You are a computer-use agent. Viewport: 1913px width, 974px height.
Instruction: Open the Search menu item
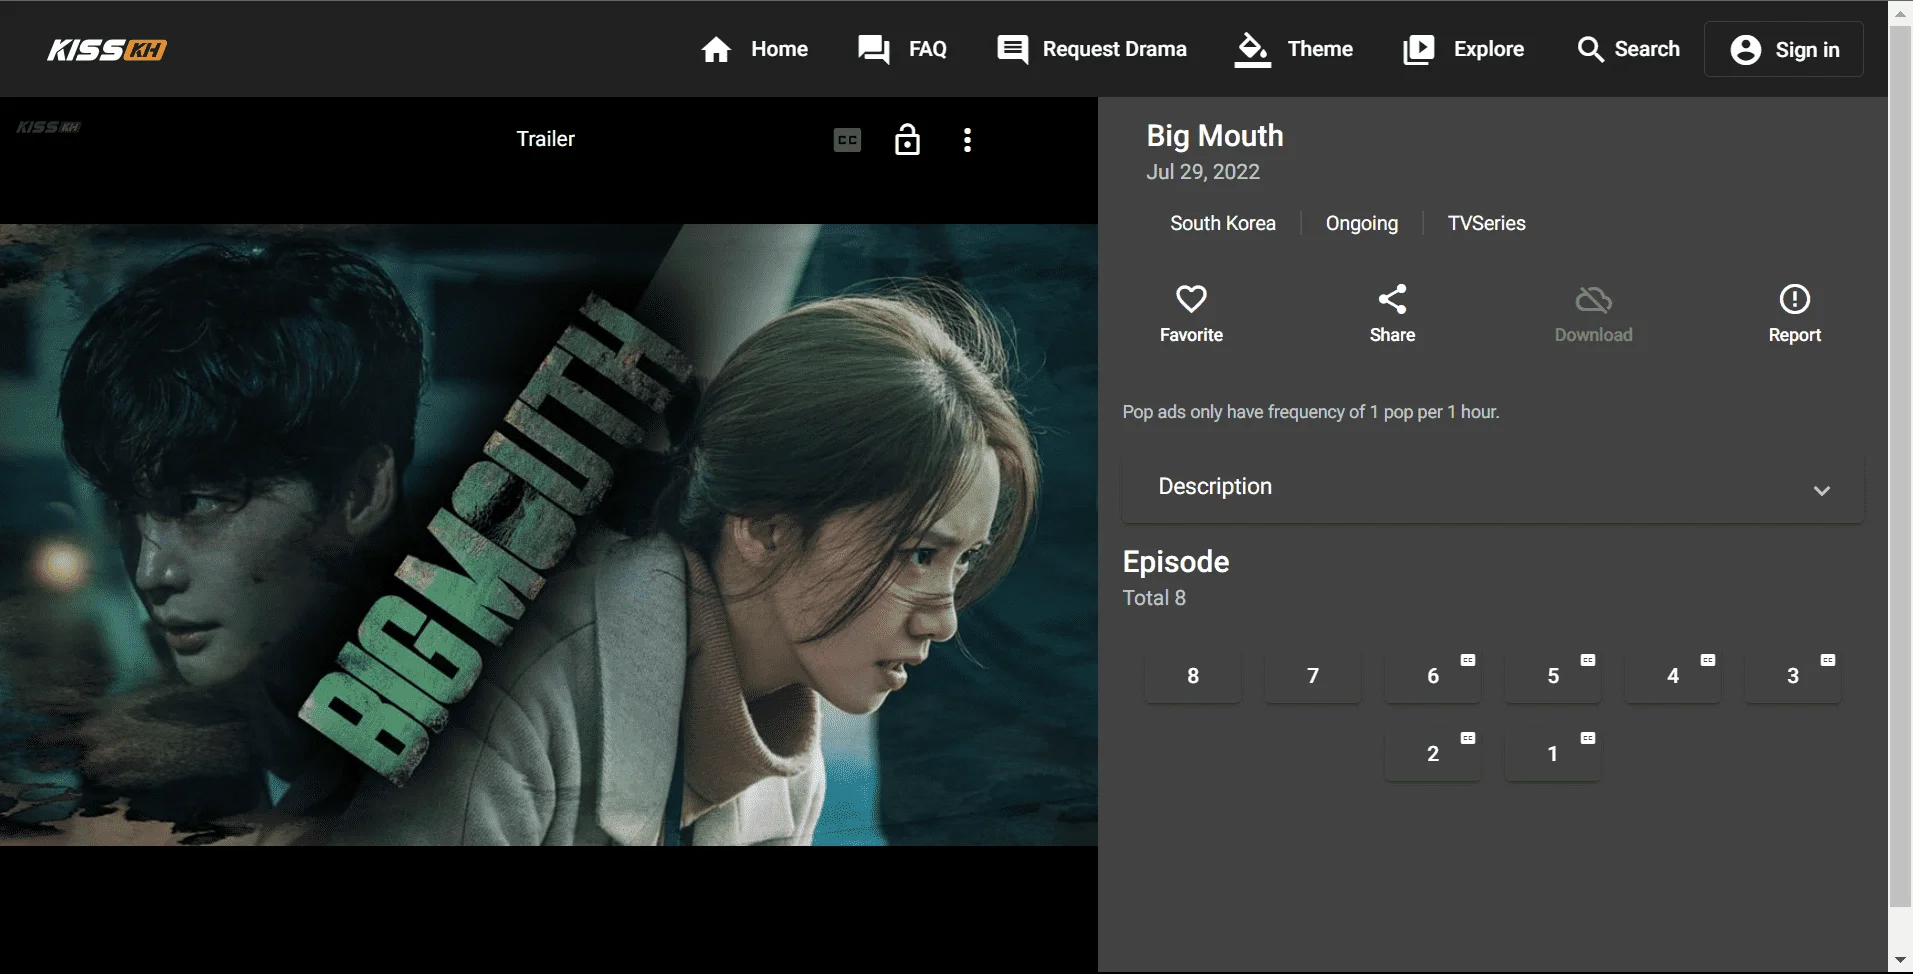[1647, 49]
